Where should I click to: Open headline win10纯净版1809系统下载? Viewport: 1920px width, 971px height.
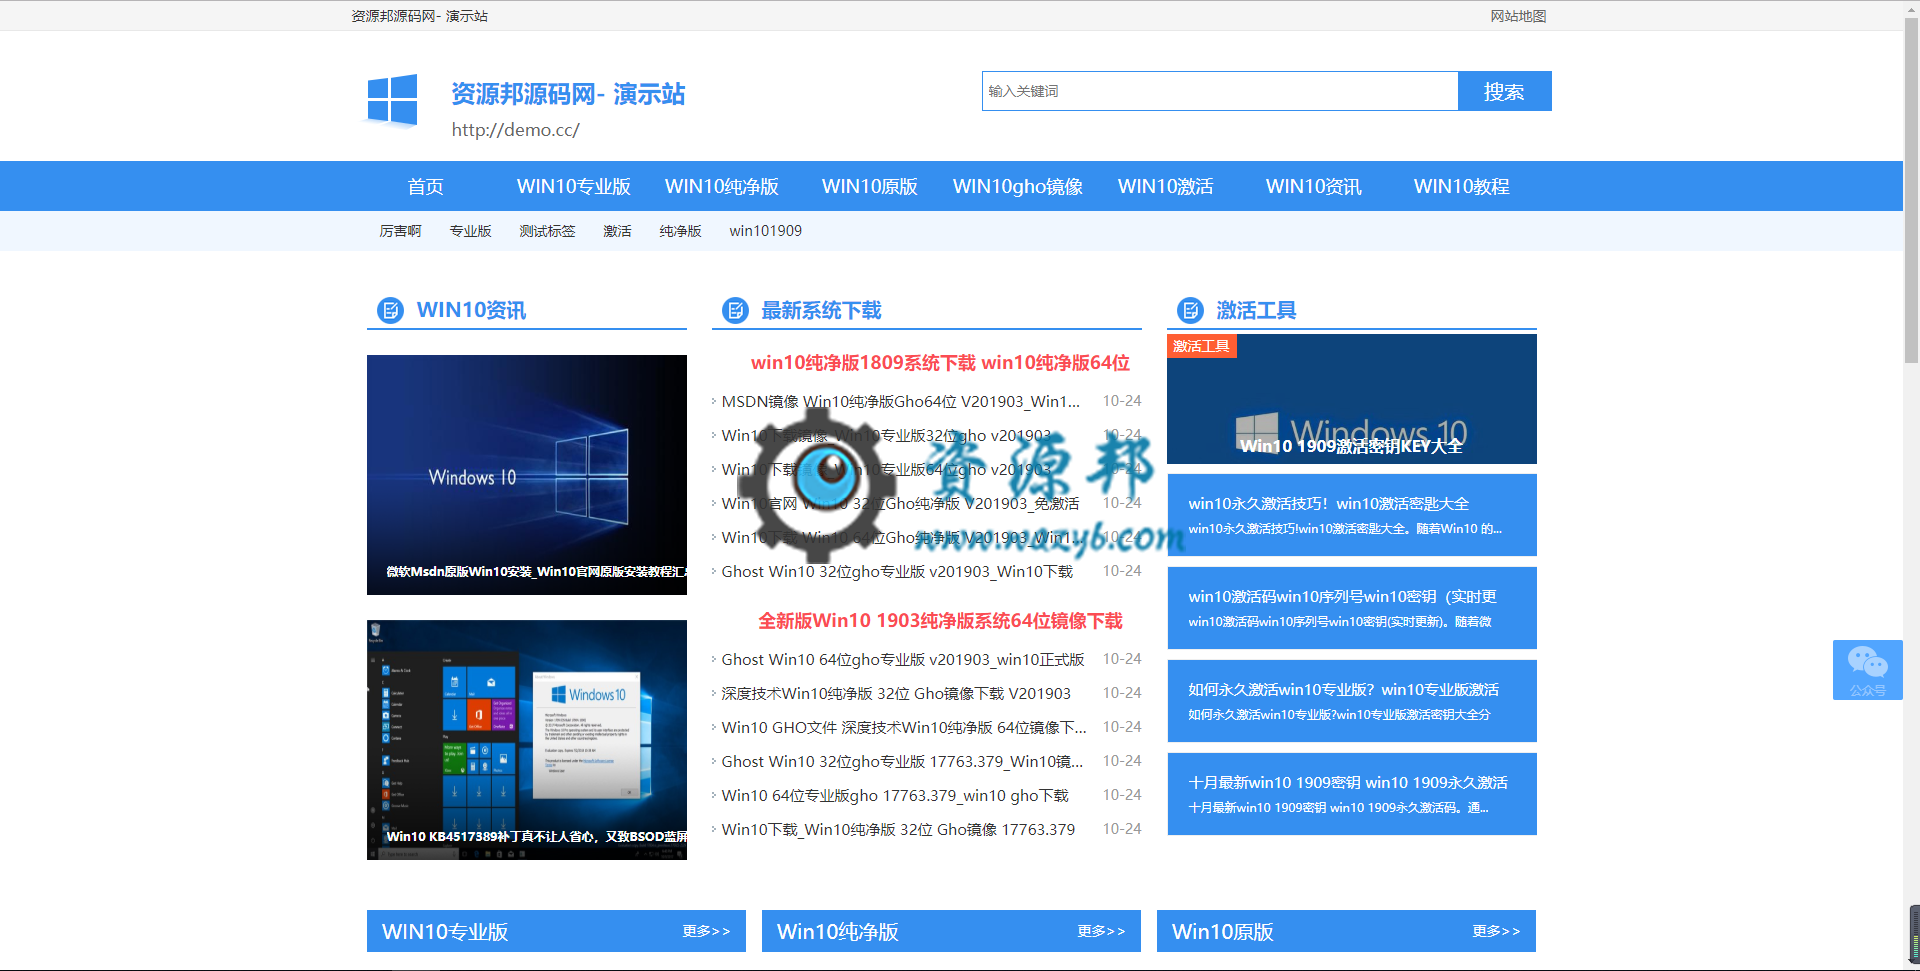(x=940, y=363)
